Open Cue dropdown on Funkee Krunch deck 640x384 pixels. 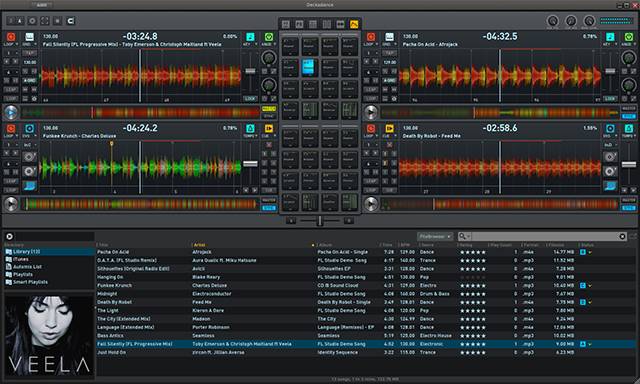tap(269, 136)
